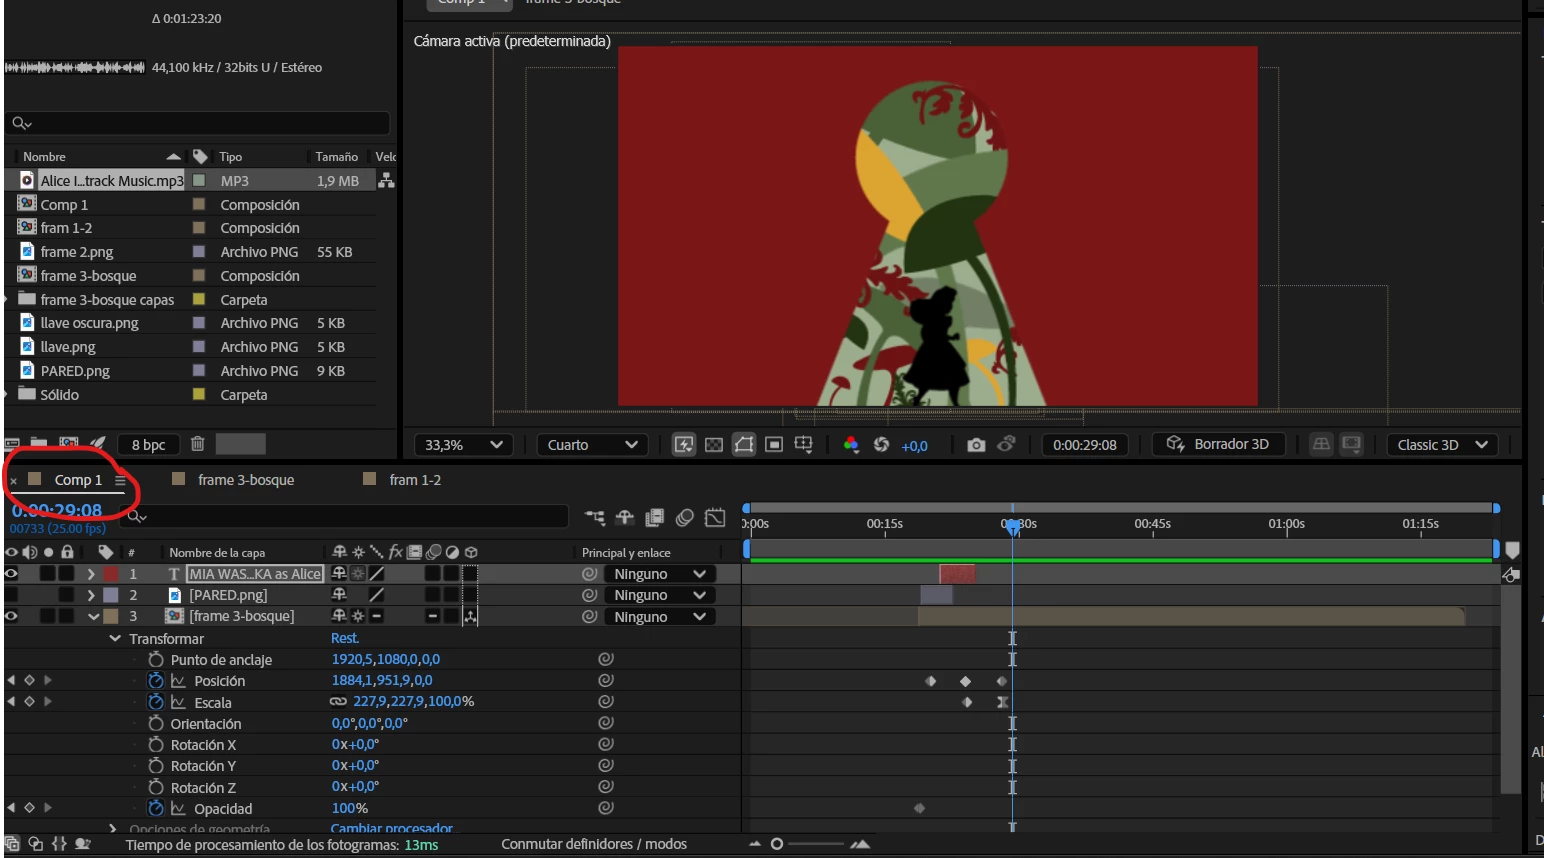Open the composition mini-flowchart icon in timeline
This screenshot has height=858, width=1544.
(595, 517)
